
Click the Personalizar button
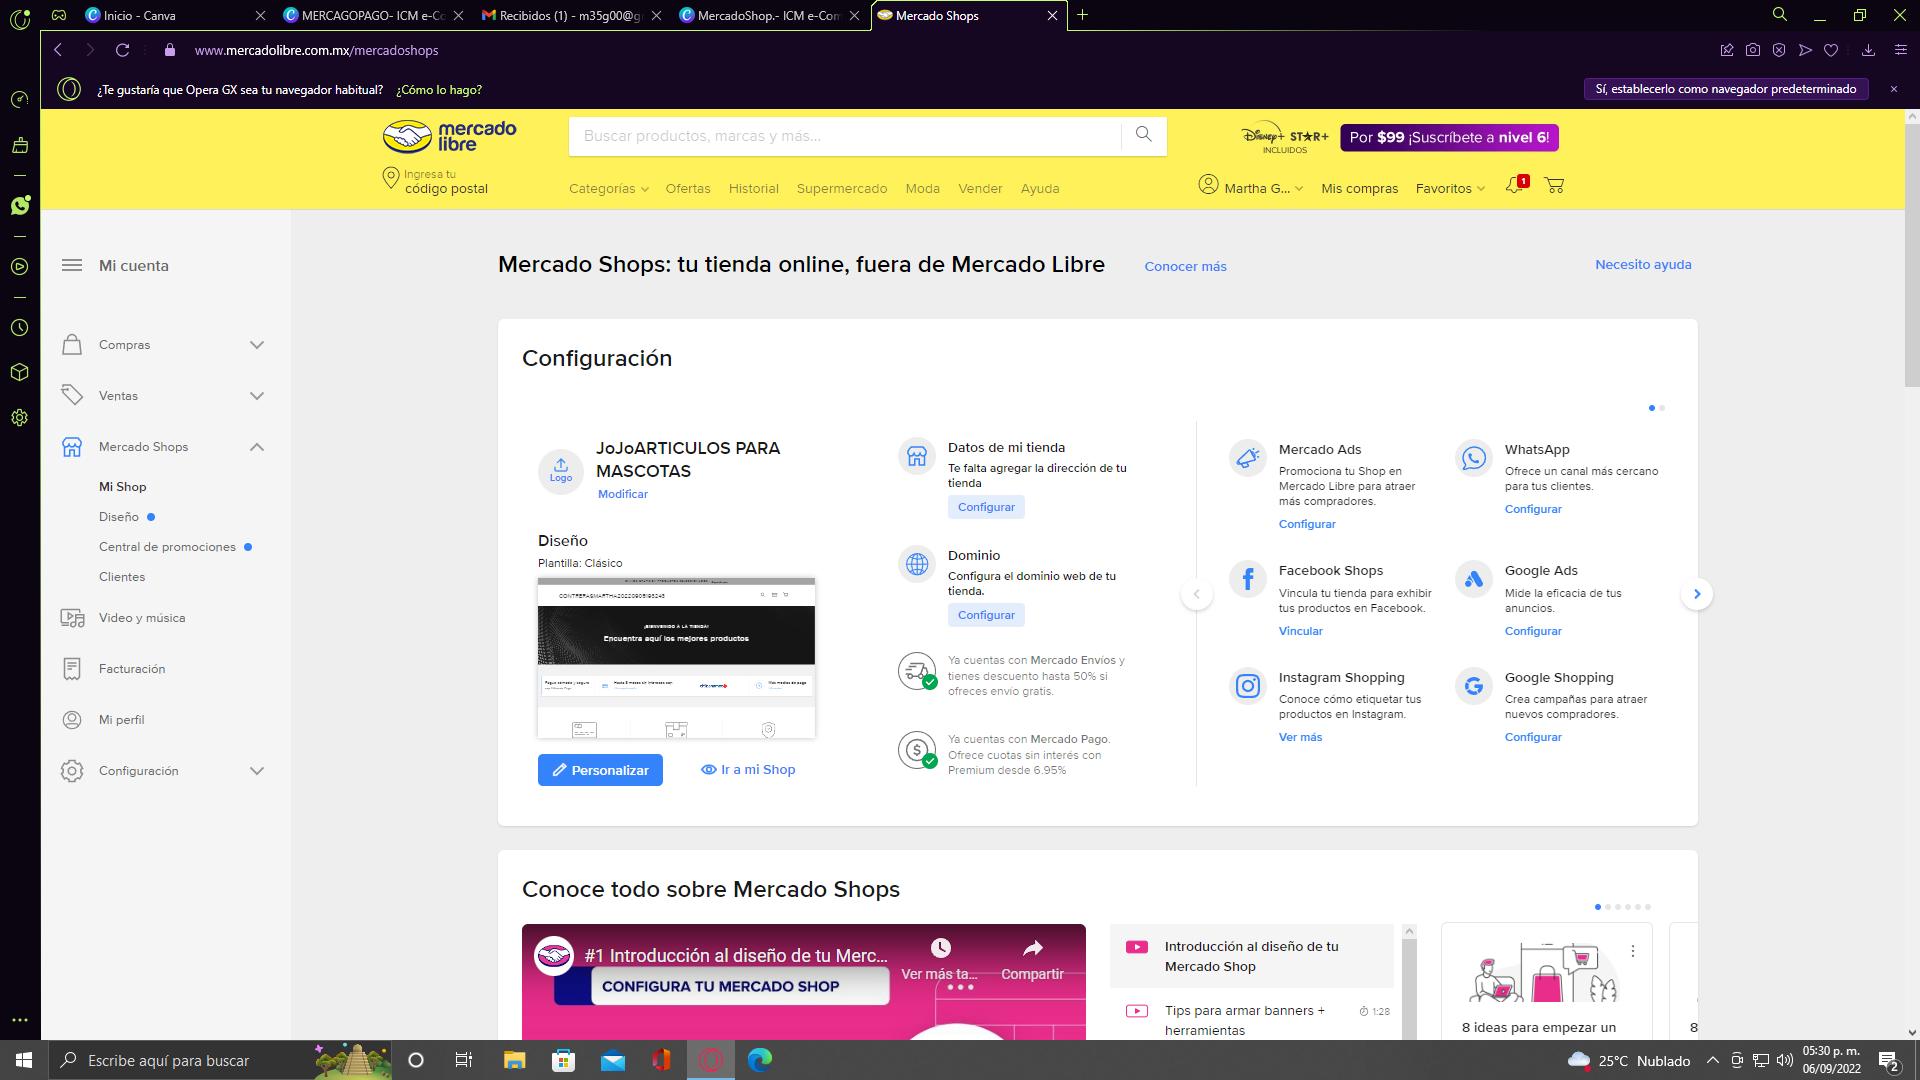(600, 770)
